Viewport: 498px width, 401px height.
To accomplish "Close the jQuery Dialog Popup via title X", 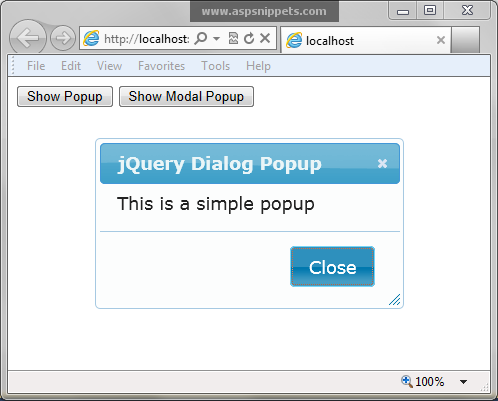I will tap(382, 163).
